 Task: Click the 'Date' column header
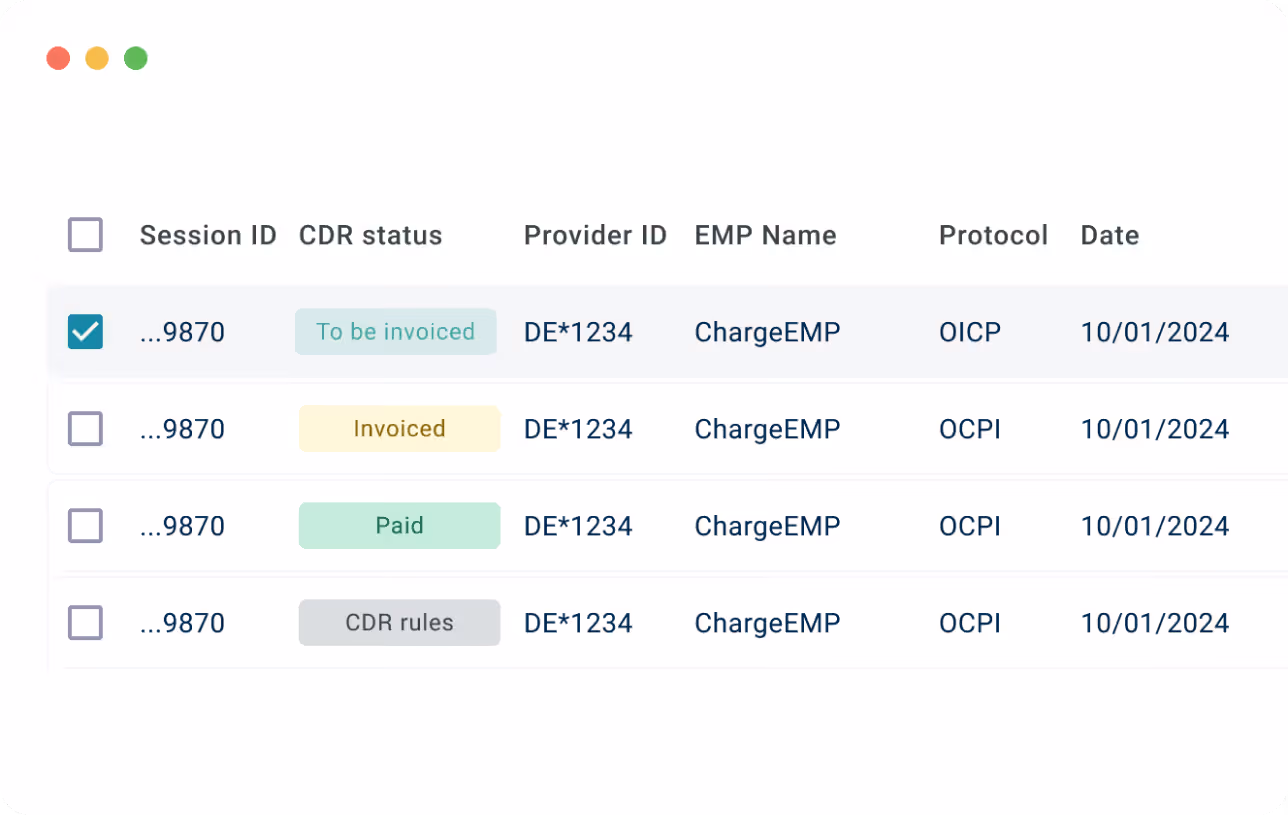coord(1109,235)
